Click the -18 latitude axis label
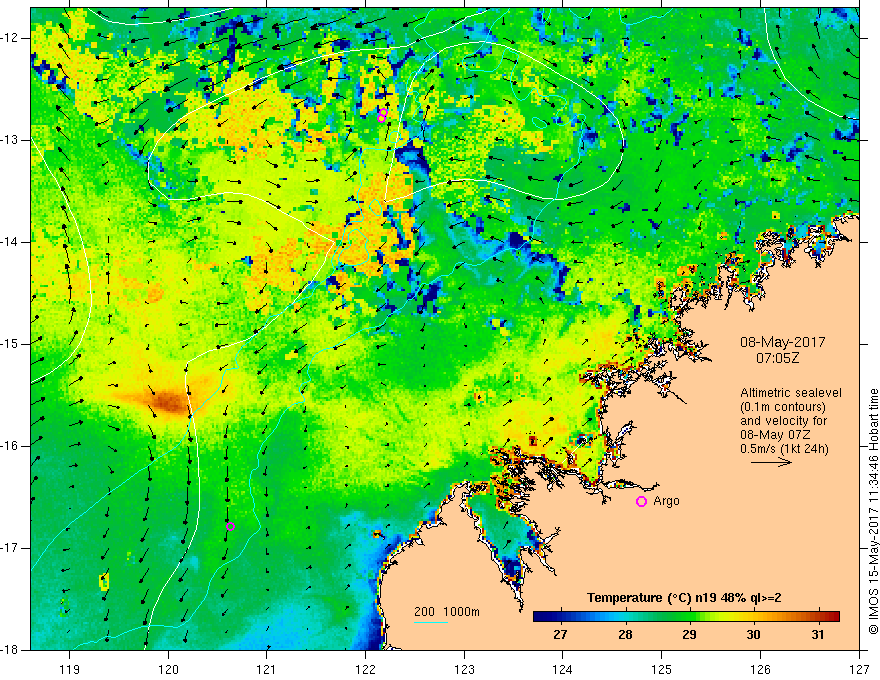Screen dimensions: 880x680 11,649
